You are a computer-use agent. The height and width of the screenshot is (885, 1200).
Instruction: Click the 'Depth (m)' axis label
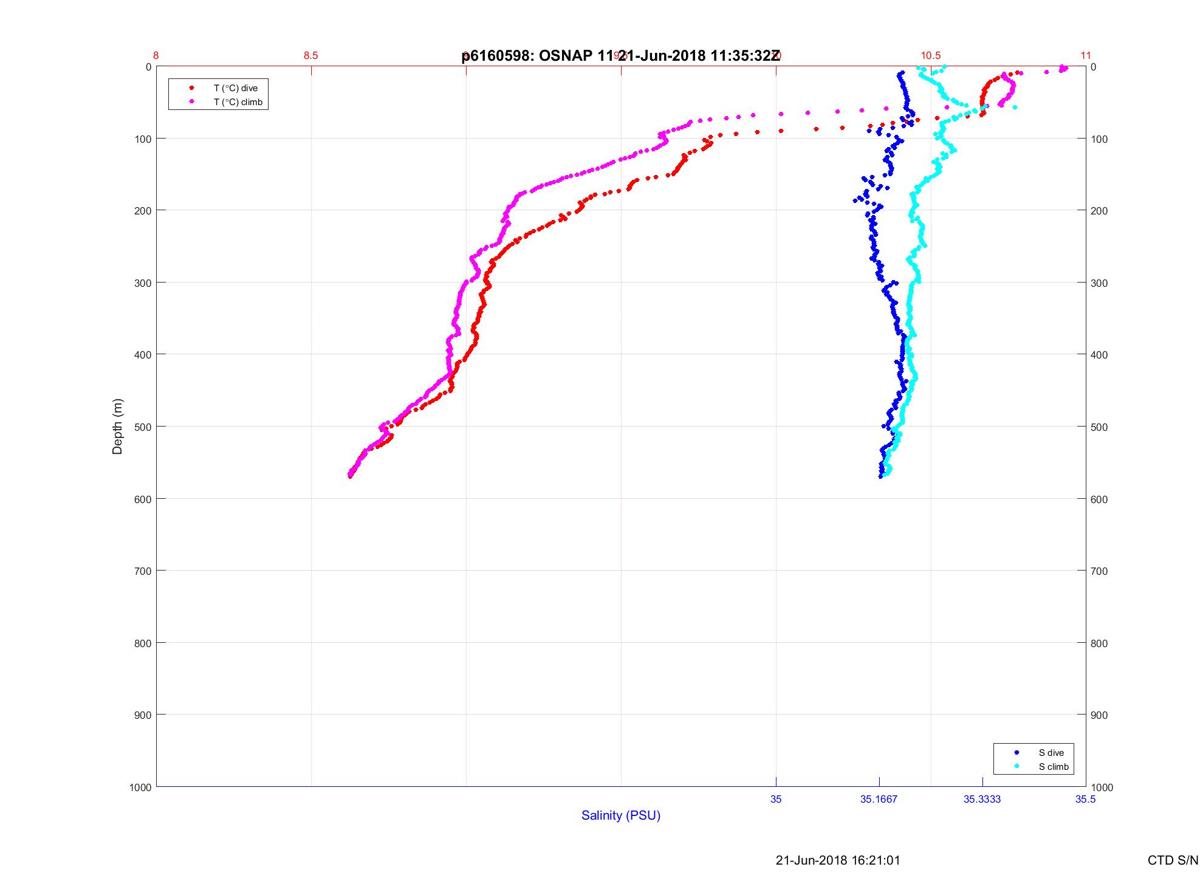click(x=118, y=427)
